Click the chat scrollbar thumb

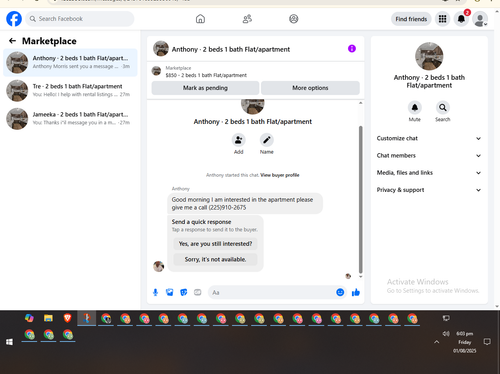[x=360, y=199]
